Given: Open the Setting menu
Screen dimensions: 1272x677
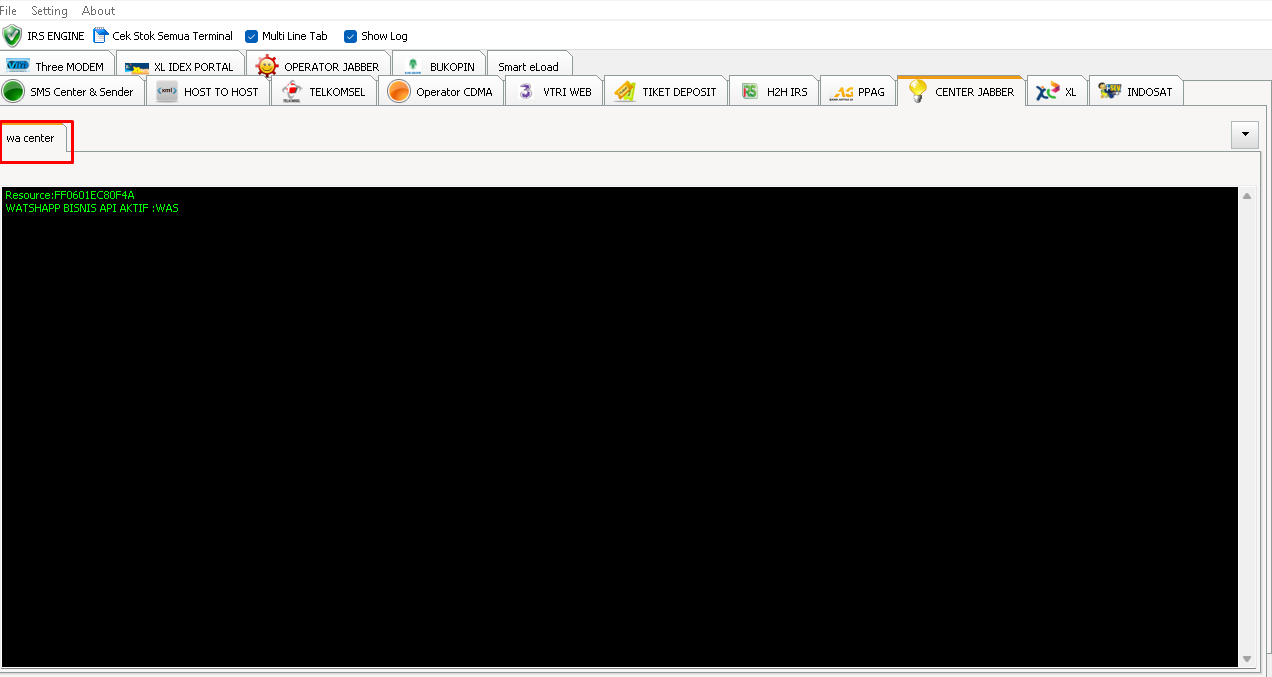Looking at the screenshot, I should point(48,11).
